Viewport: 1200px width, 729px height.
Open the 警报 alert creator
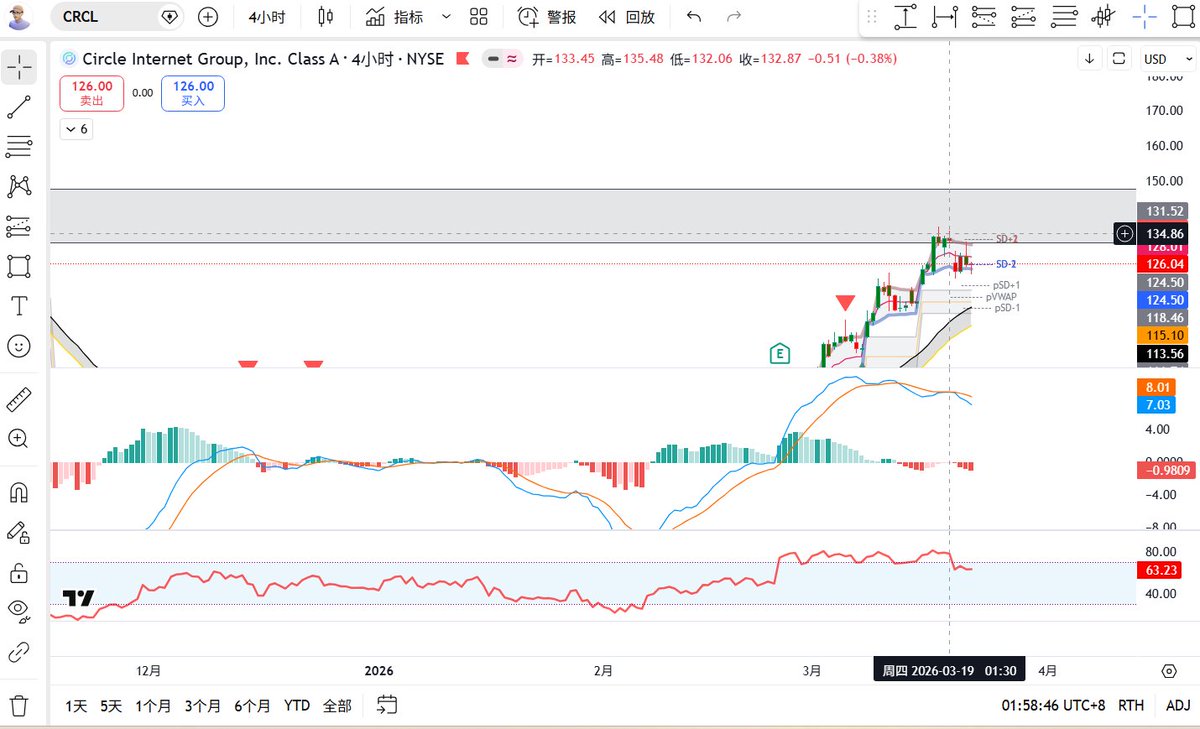[x=546, y=17]
